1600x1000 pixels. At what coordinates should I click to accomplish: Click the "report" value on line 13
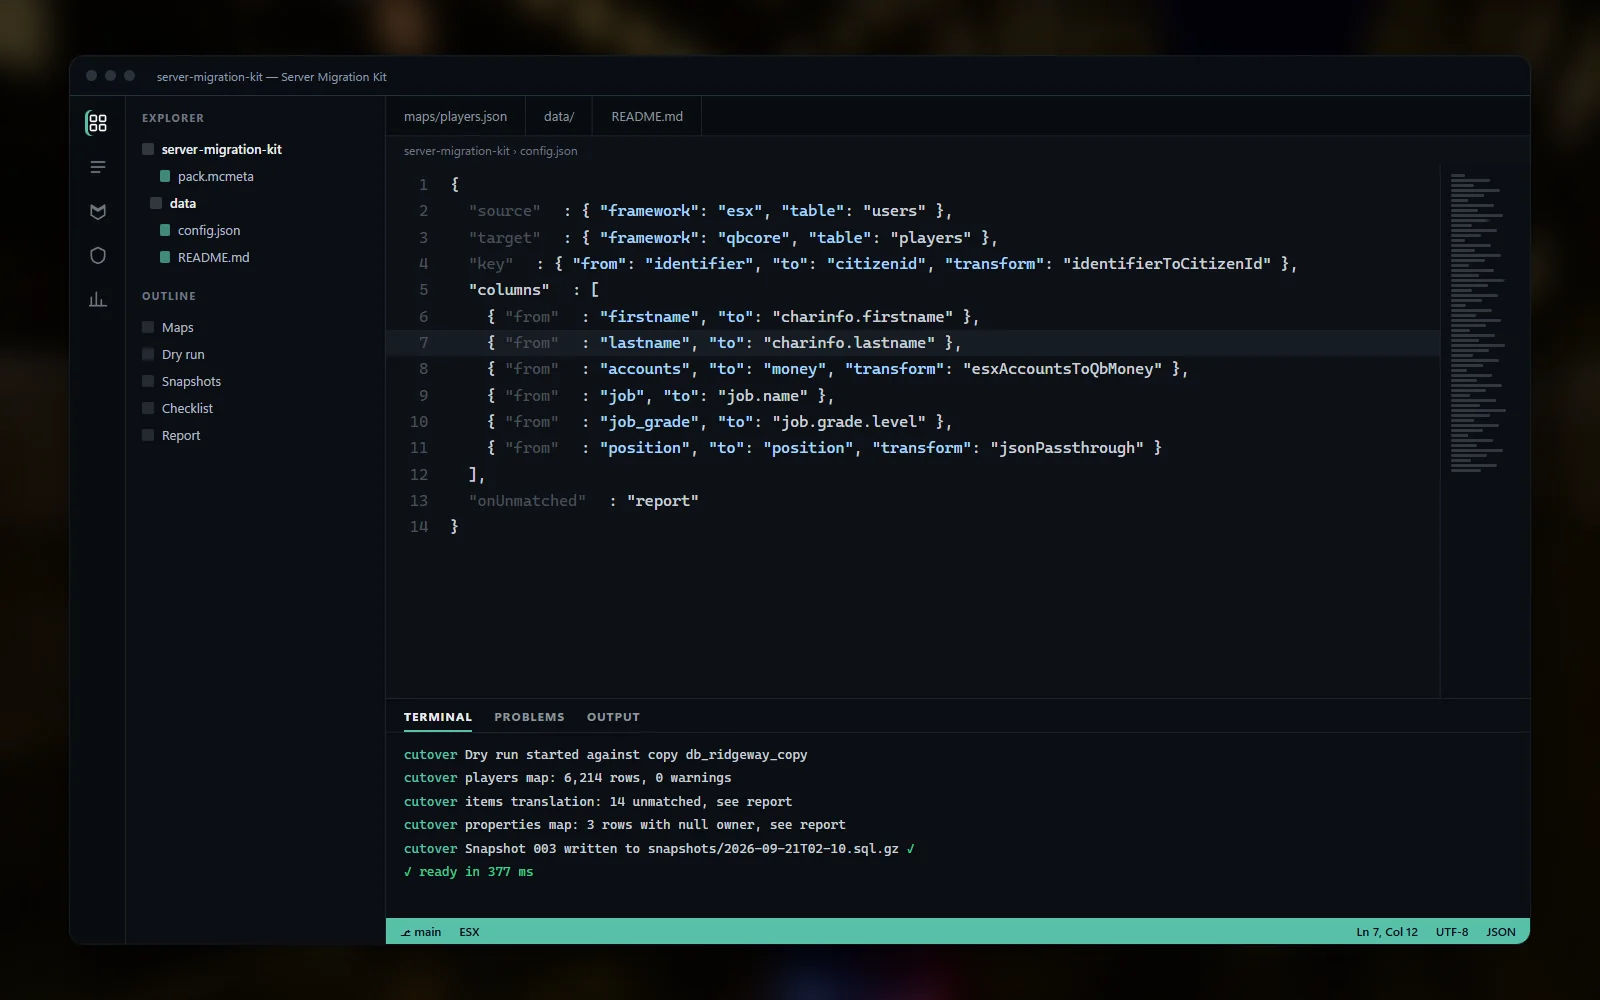(x=662, y=501)
